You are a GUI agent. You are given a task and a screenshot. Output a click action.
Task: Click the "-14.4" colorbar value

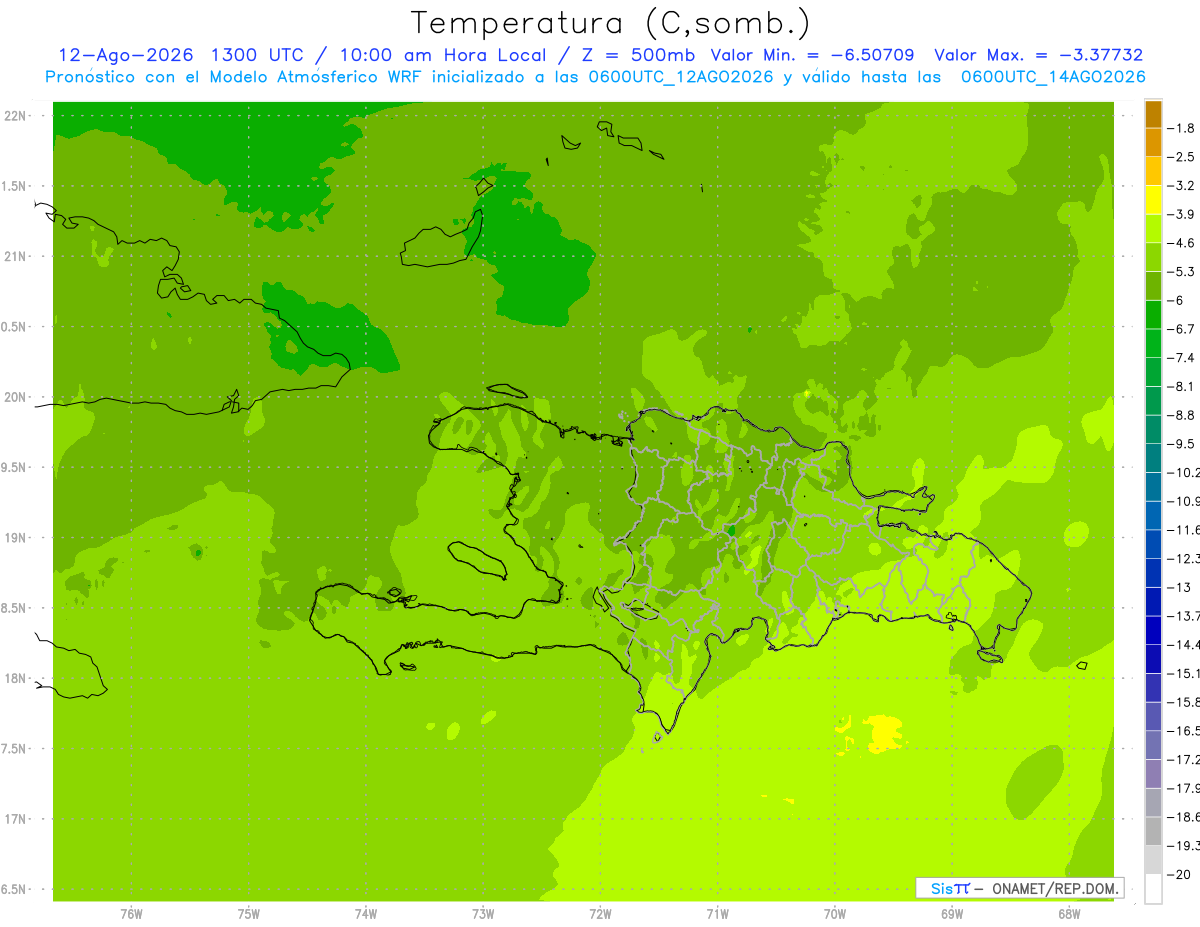[1184, 645]
